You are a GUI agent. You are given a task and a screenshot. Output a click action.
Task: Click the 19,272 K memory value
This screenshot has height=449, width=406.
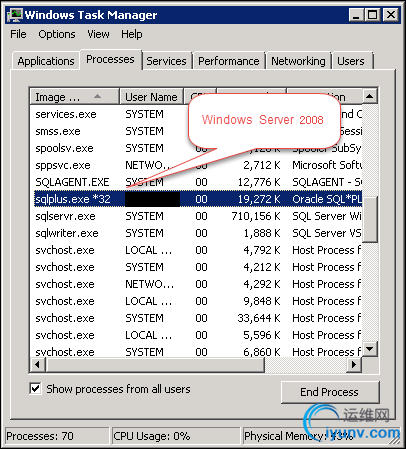tap(259, 199)
